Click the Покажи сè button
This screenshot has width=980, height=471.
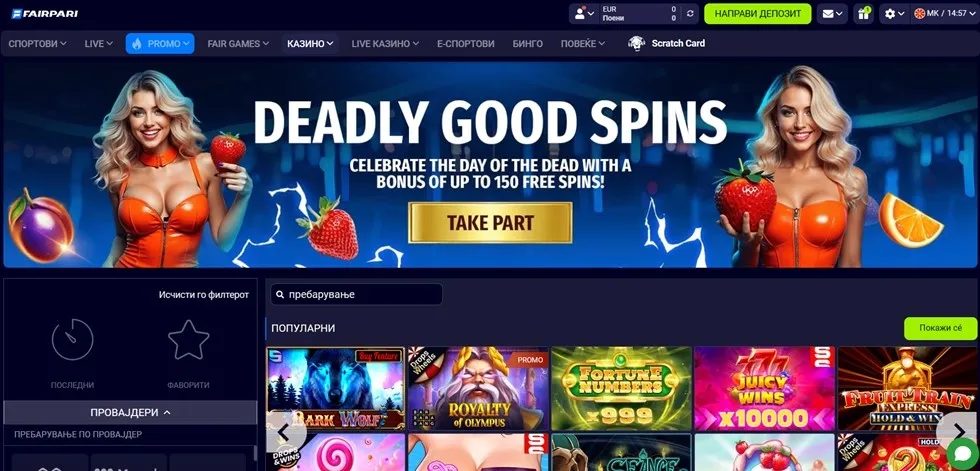[x=940, y=328]
